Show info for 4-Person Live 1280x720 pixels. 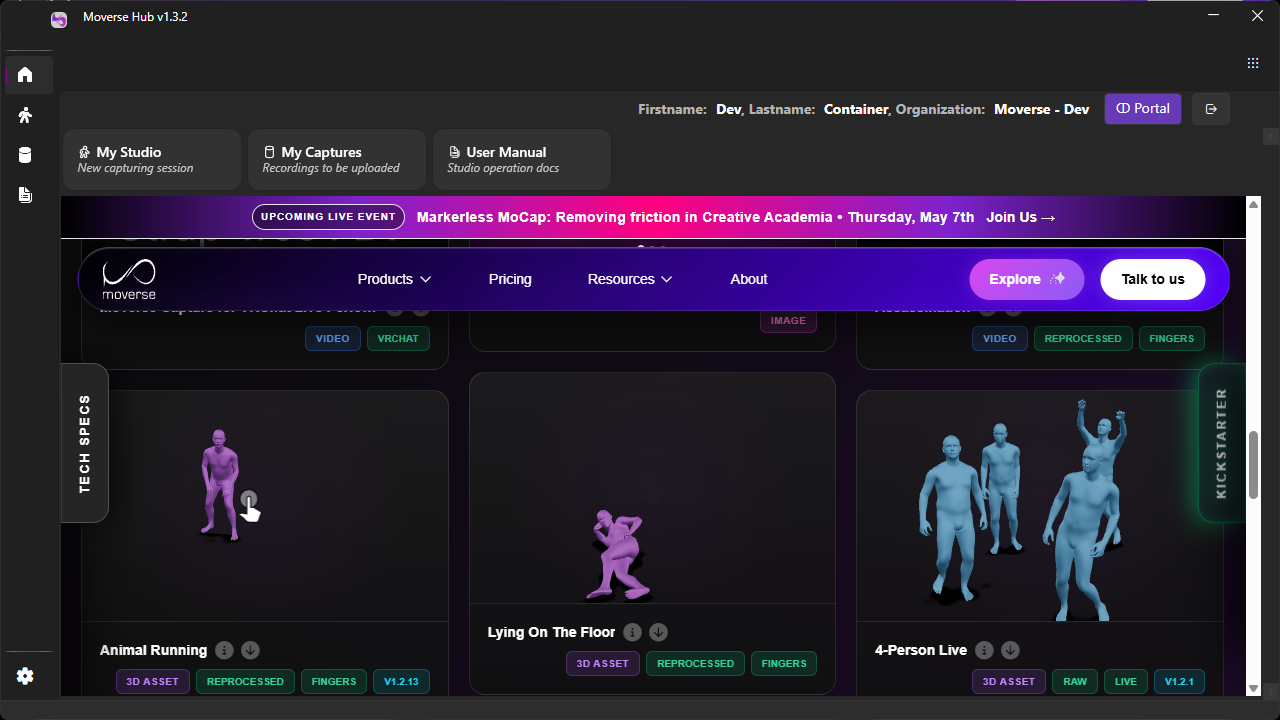click(984, 650)
